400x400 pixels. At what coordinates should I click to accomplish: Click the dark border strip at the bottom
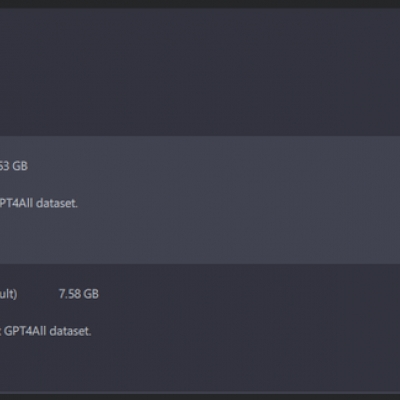[x=200, y=397]
